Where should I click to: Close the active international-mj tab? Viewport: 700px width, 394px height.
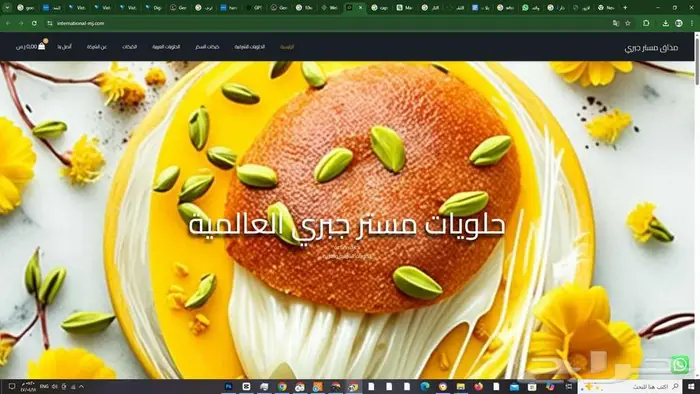pyautogui.click(x=361, y=8)
